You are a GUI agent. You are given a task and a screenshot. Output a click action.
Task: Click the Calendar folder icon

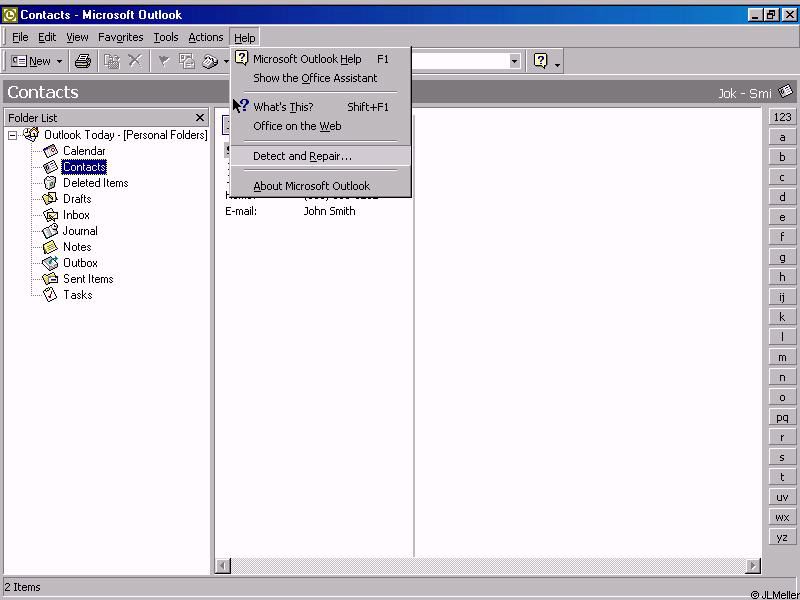tap(50, 151)
